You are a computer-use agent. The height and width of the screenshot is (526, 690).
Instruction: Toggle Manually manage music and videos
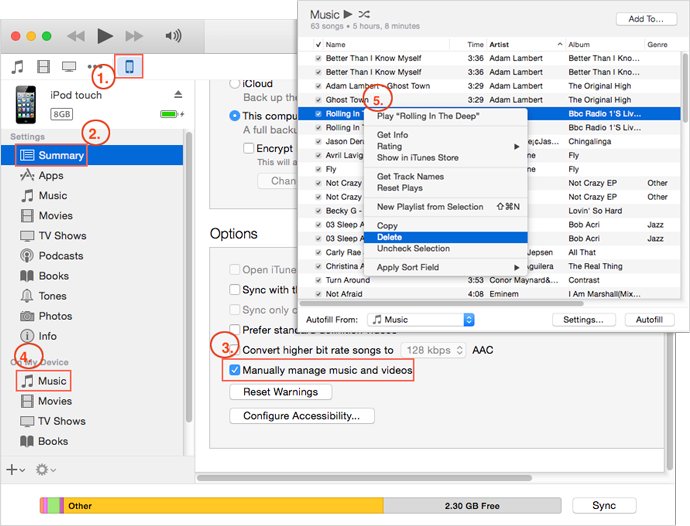click(x=235, y=370)
